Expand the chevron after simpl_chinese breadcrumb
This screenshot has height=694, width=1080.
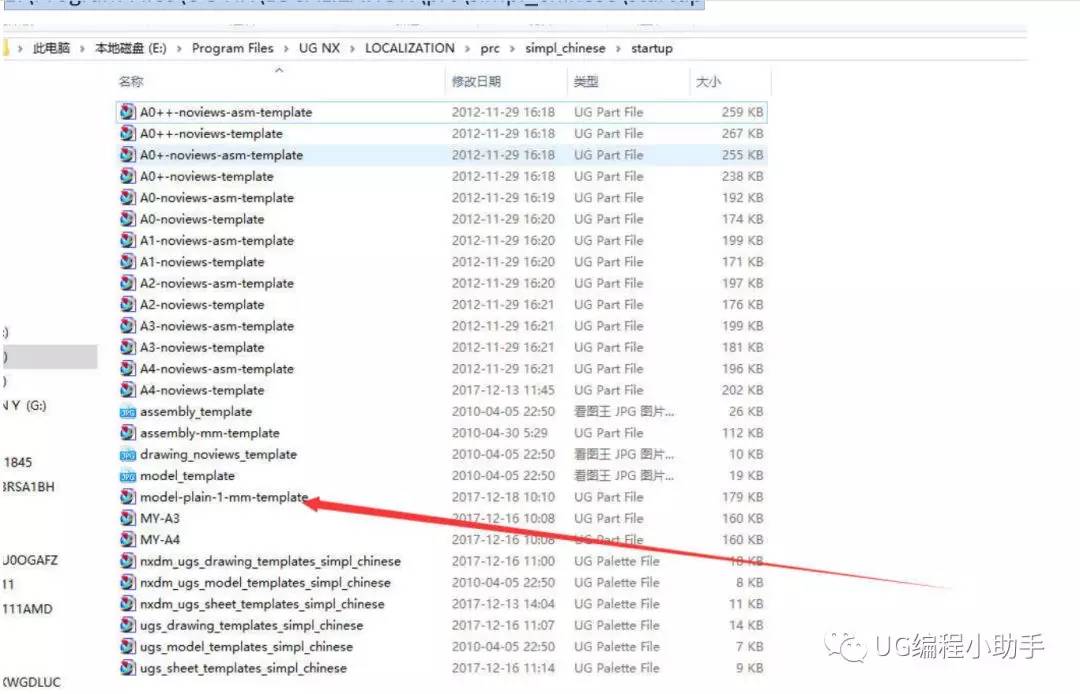coord(618,49)
